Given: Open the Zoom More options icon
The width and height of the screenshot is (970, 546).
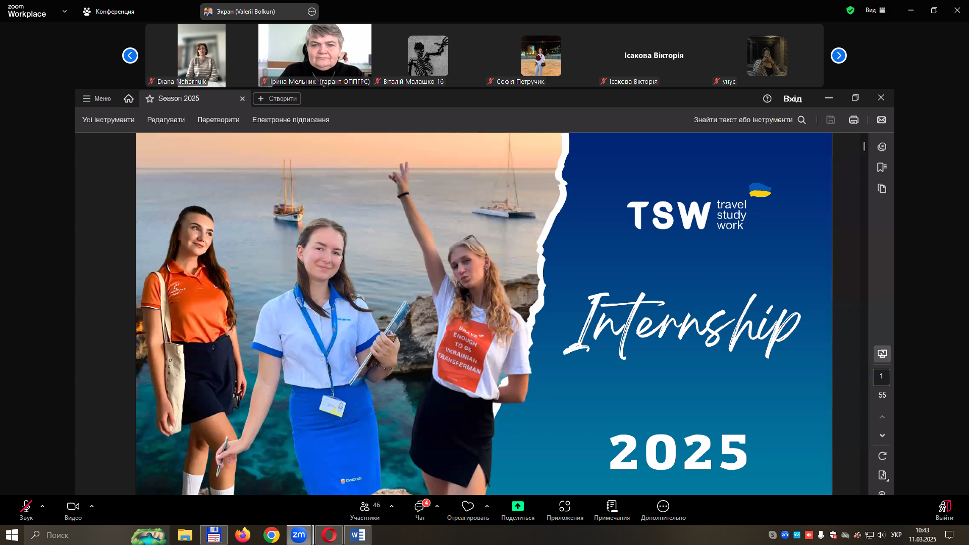Looking at the screenshot, I should (x=663, y=506).
